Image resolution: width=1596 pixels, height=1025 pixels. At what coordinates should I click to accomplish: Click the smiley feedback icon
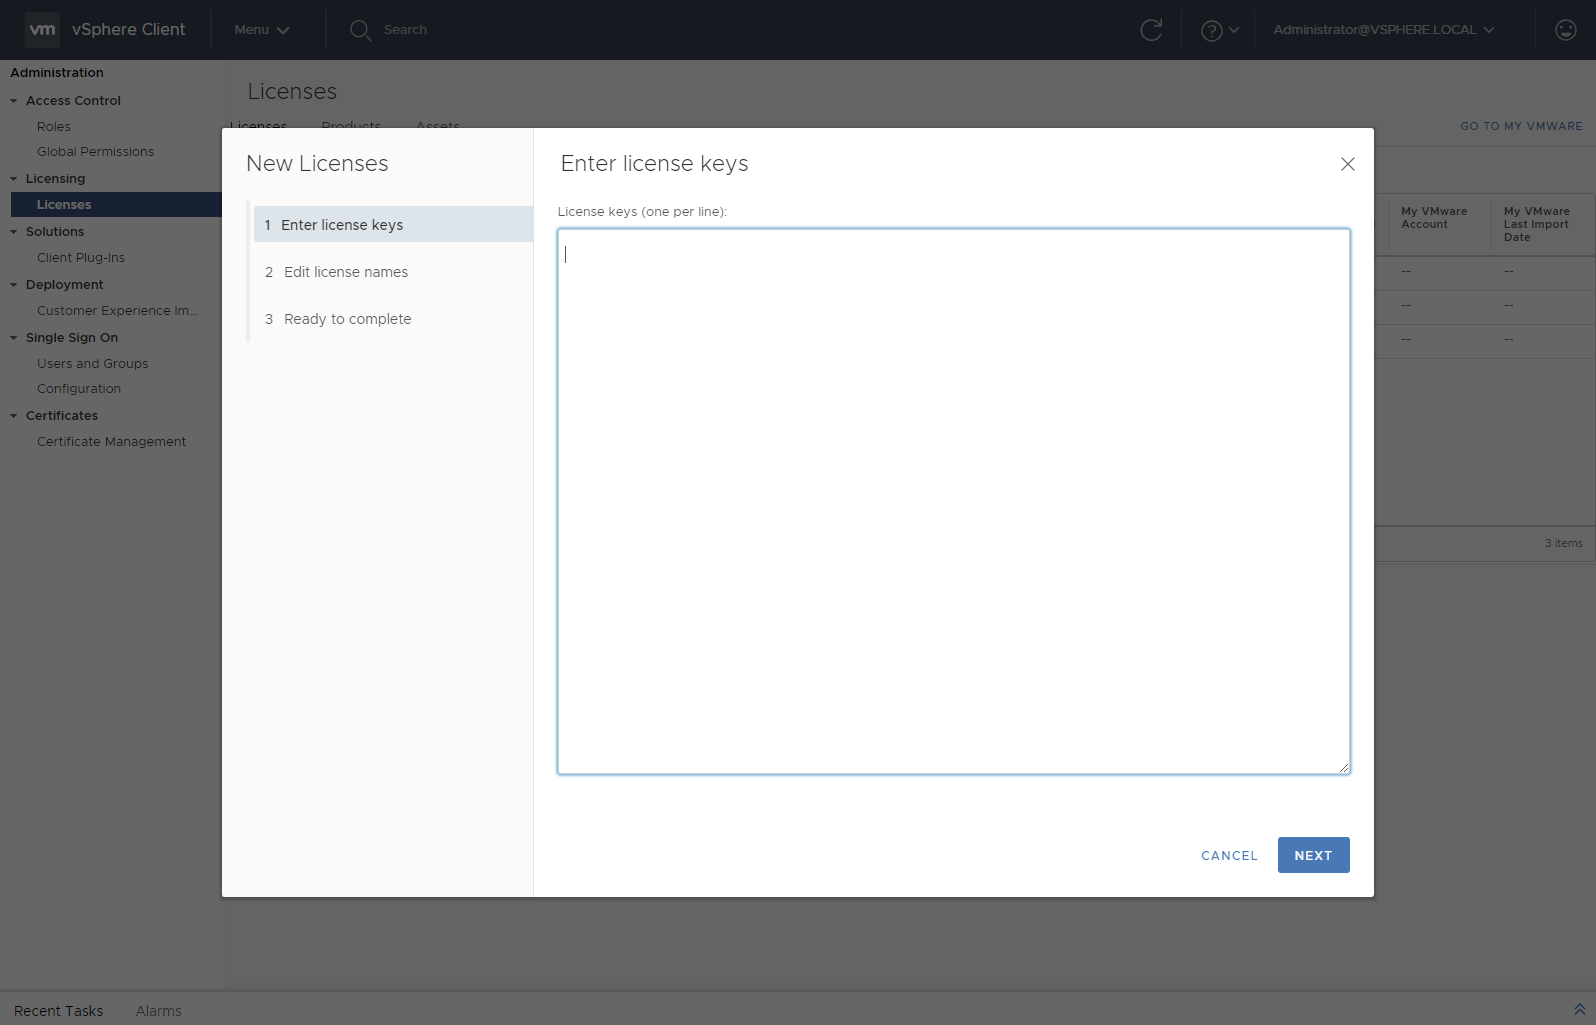1565,30
